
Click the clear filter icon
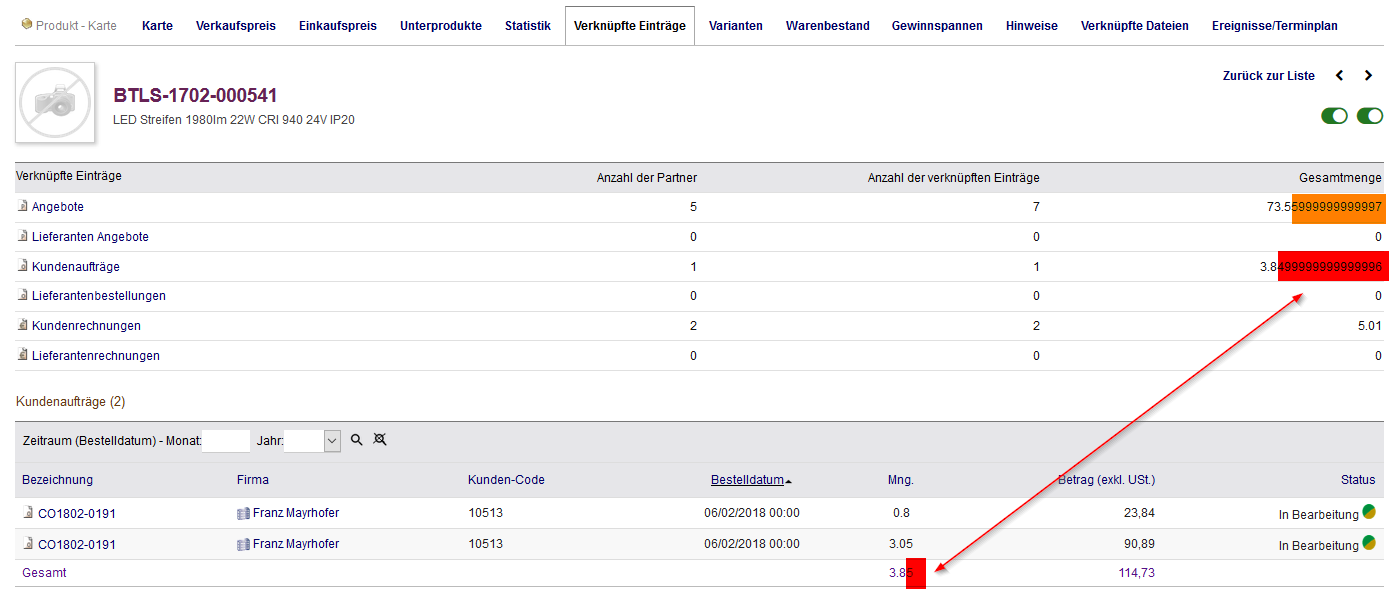point(380,440)
